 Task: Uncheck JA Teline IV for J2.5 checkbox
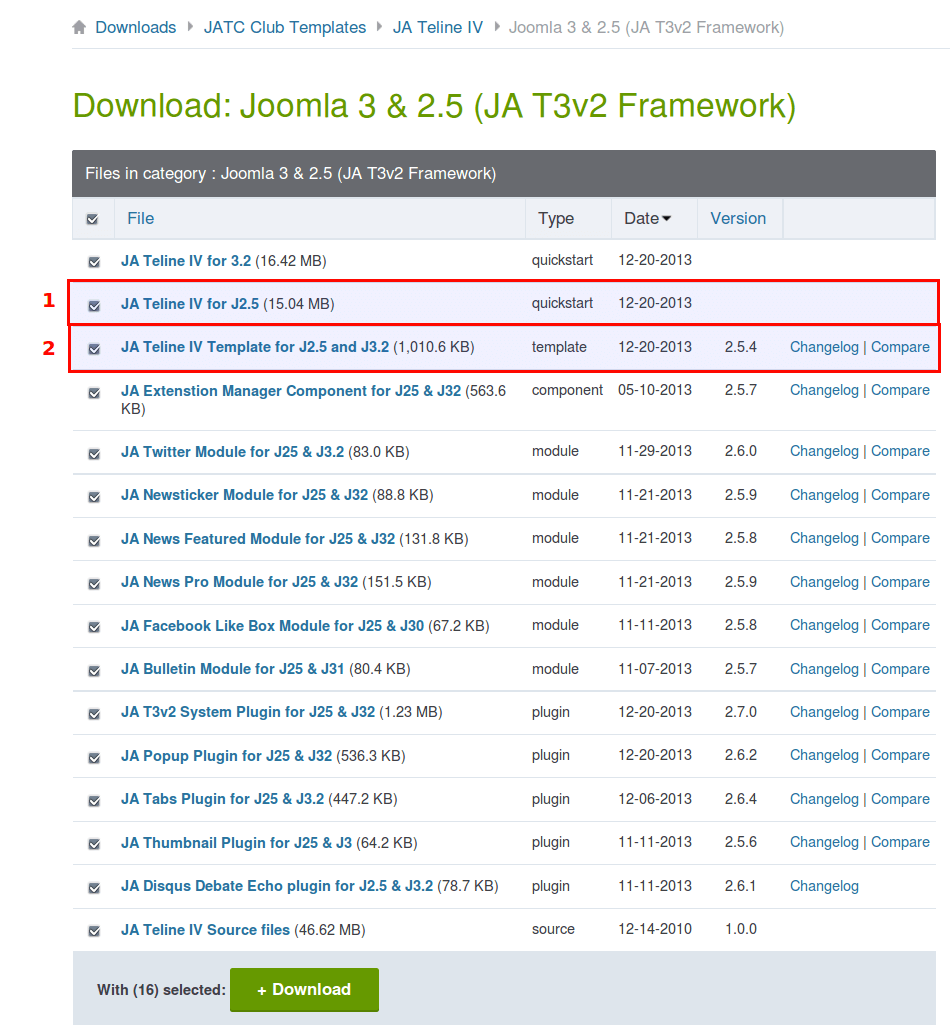pyautogui.click(x=94, y=305)
